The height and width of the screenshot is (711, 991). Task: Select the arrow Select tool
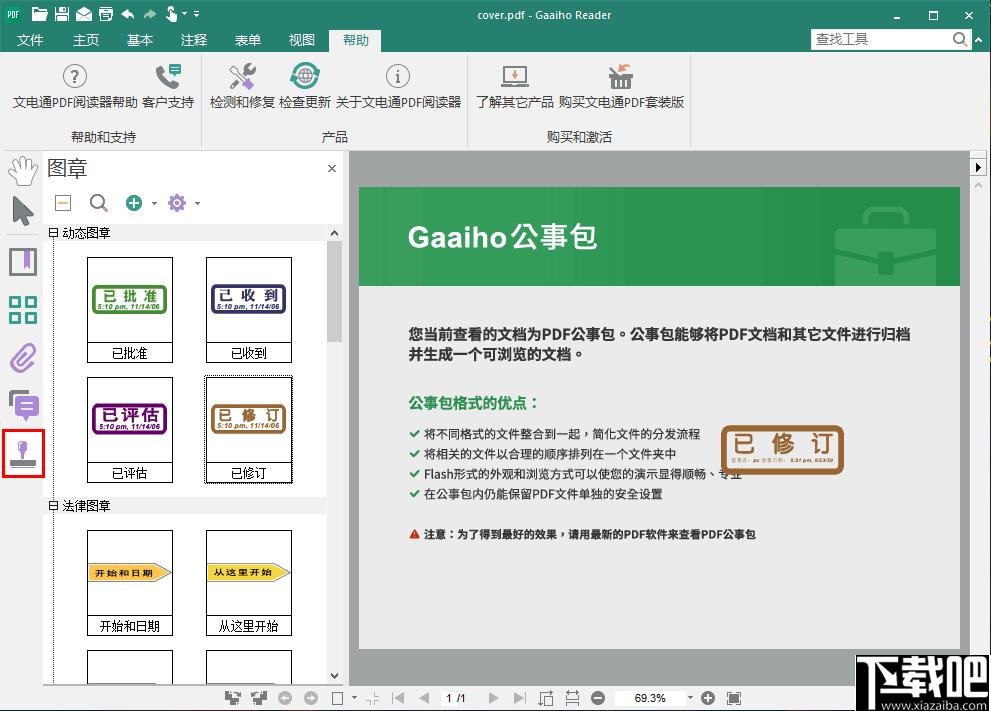click(x=23, y=211)
